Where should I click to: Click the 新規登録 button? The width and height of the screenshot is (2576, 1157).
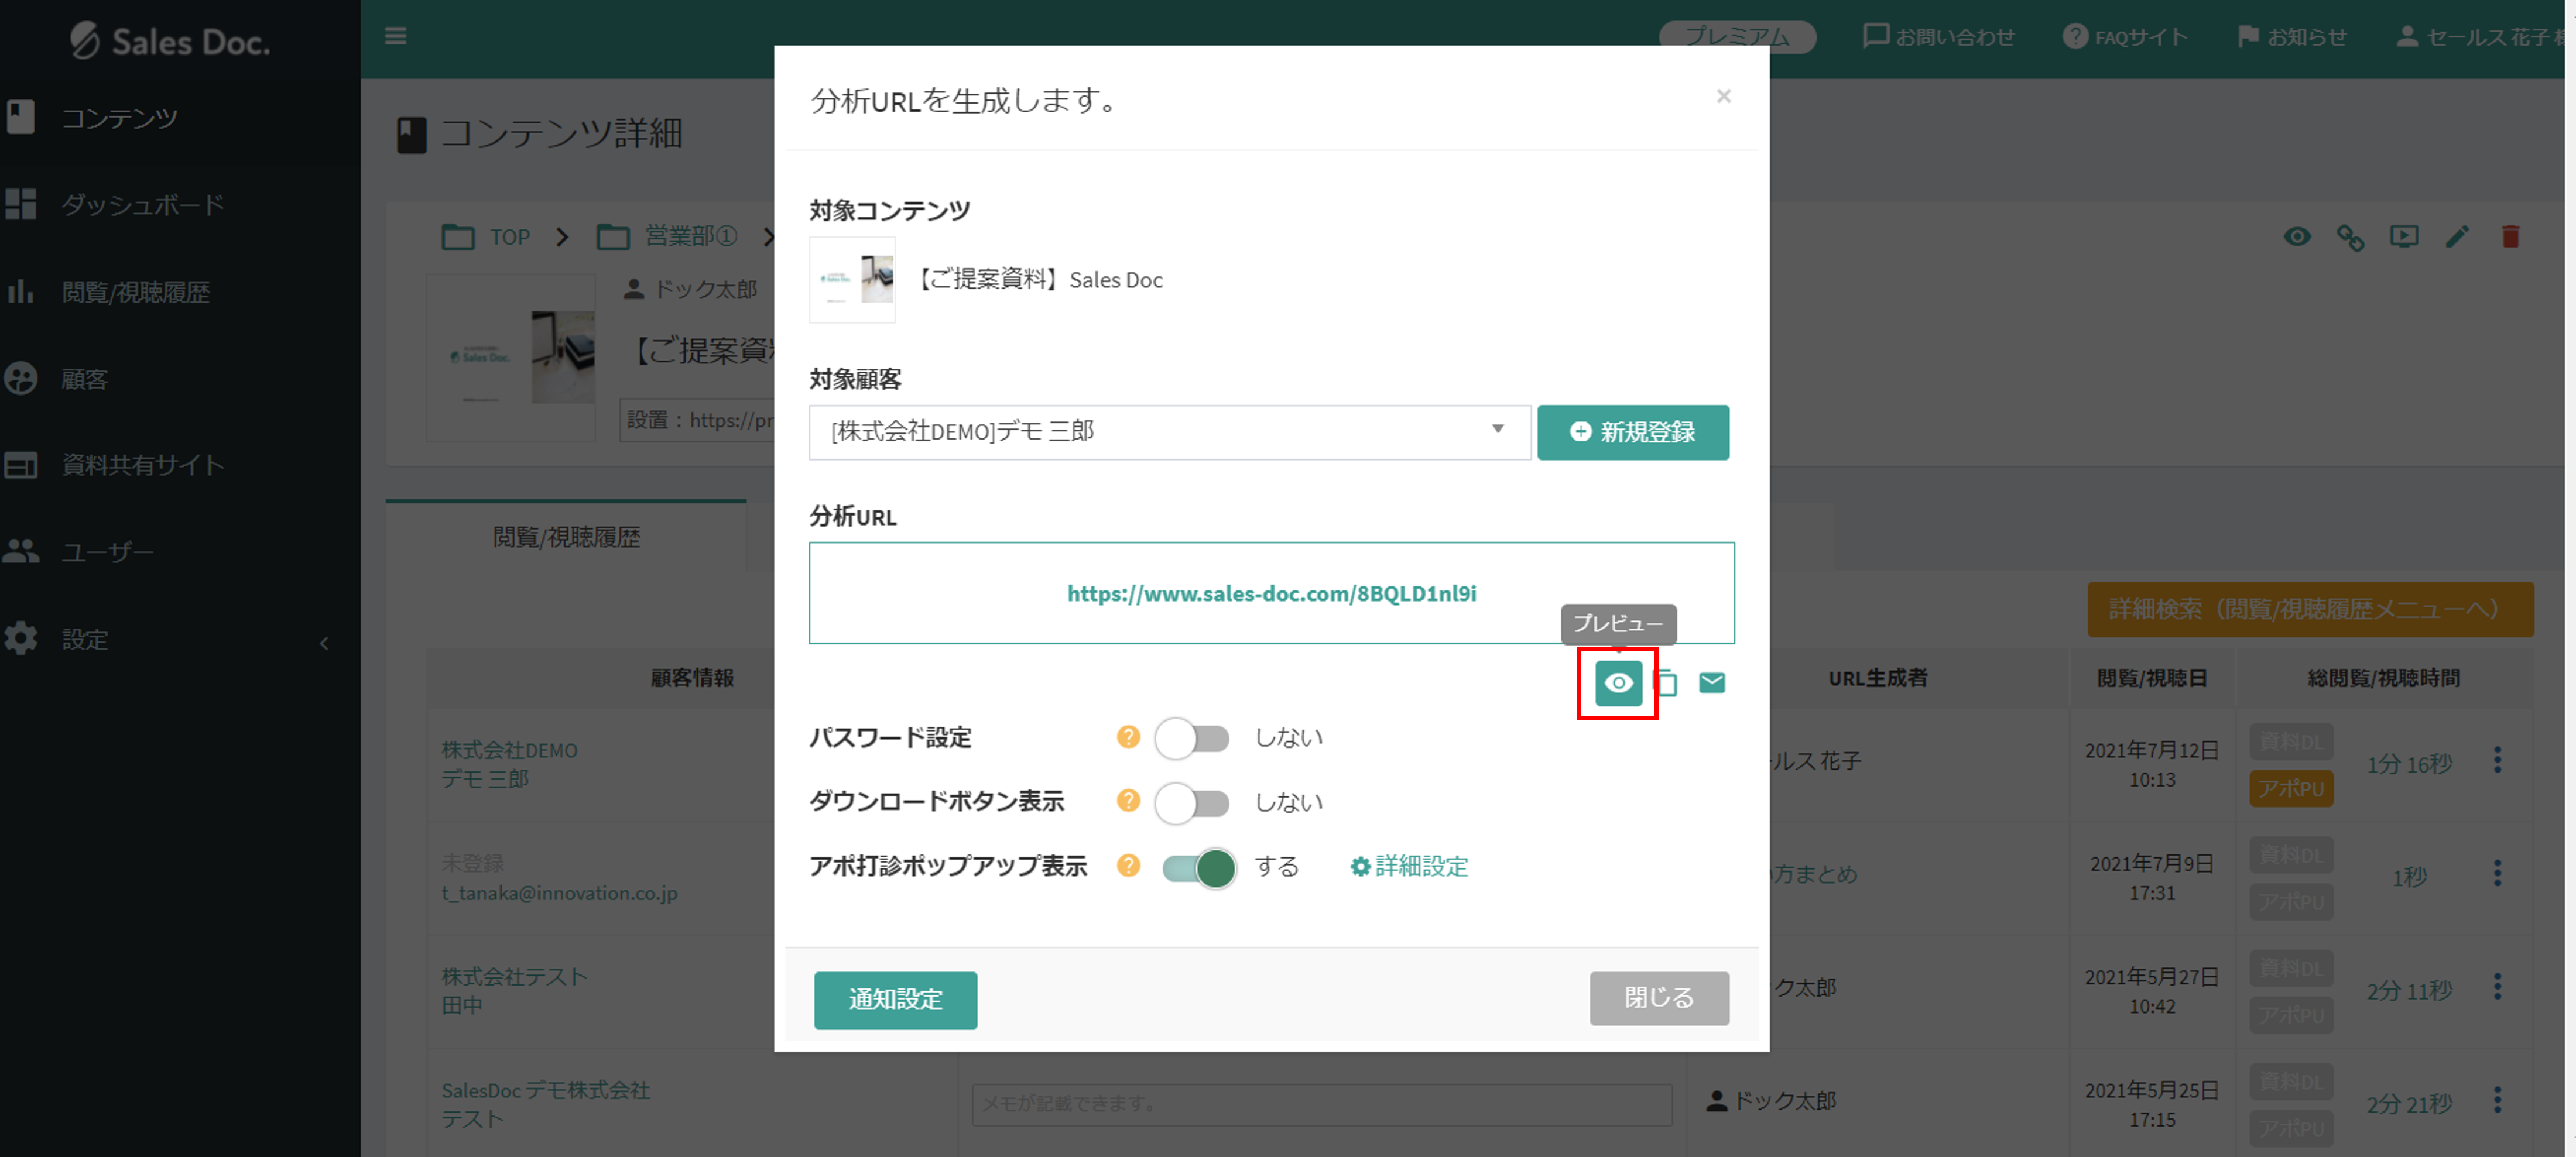point(1633,432)
